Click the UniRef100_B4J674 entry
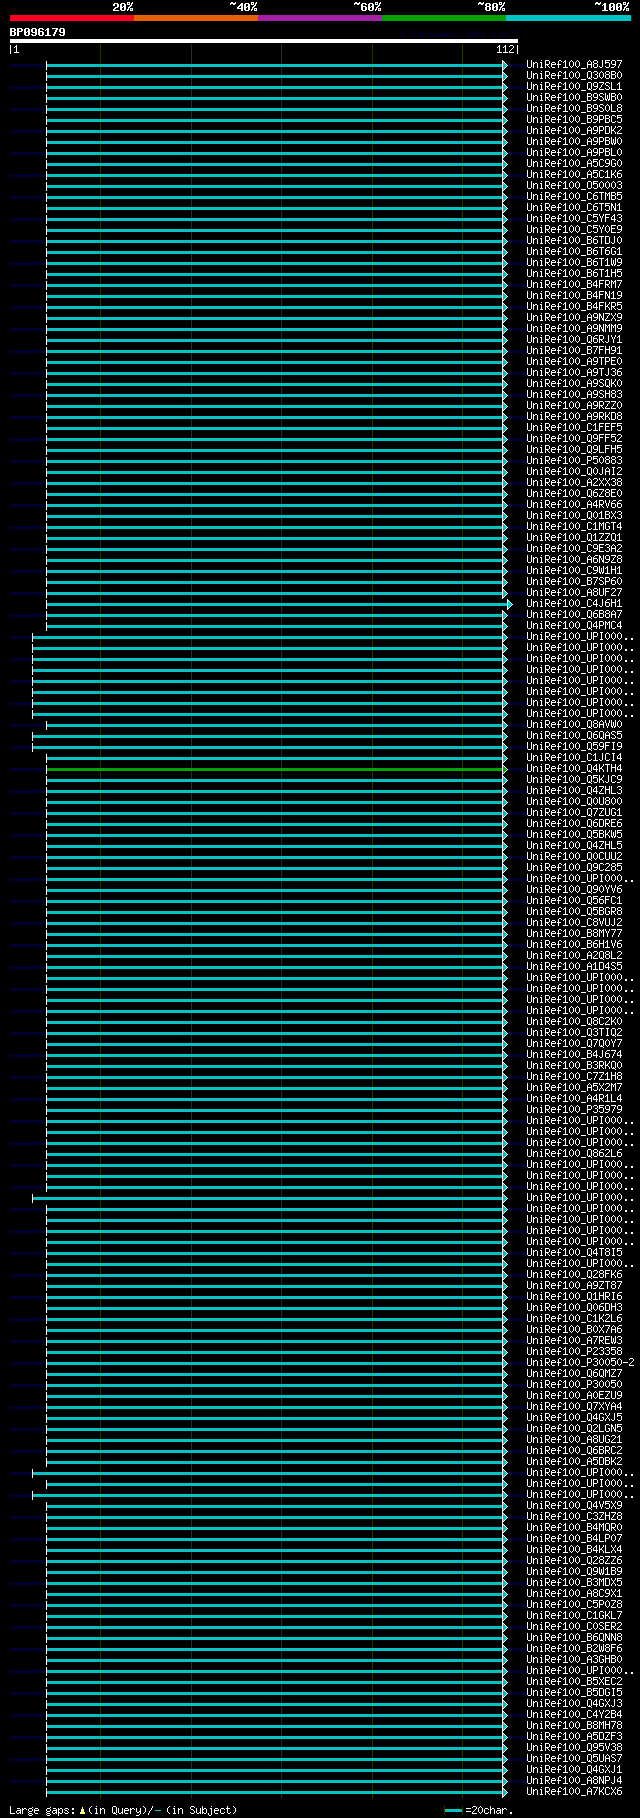The height and width of the screenshot is (1818, 640). click(574, 1054)
